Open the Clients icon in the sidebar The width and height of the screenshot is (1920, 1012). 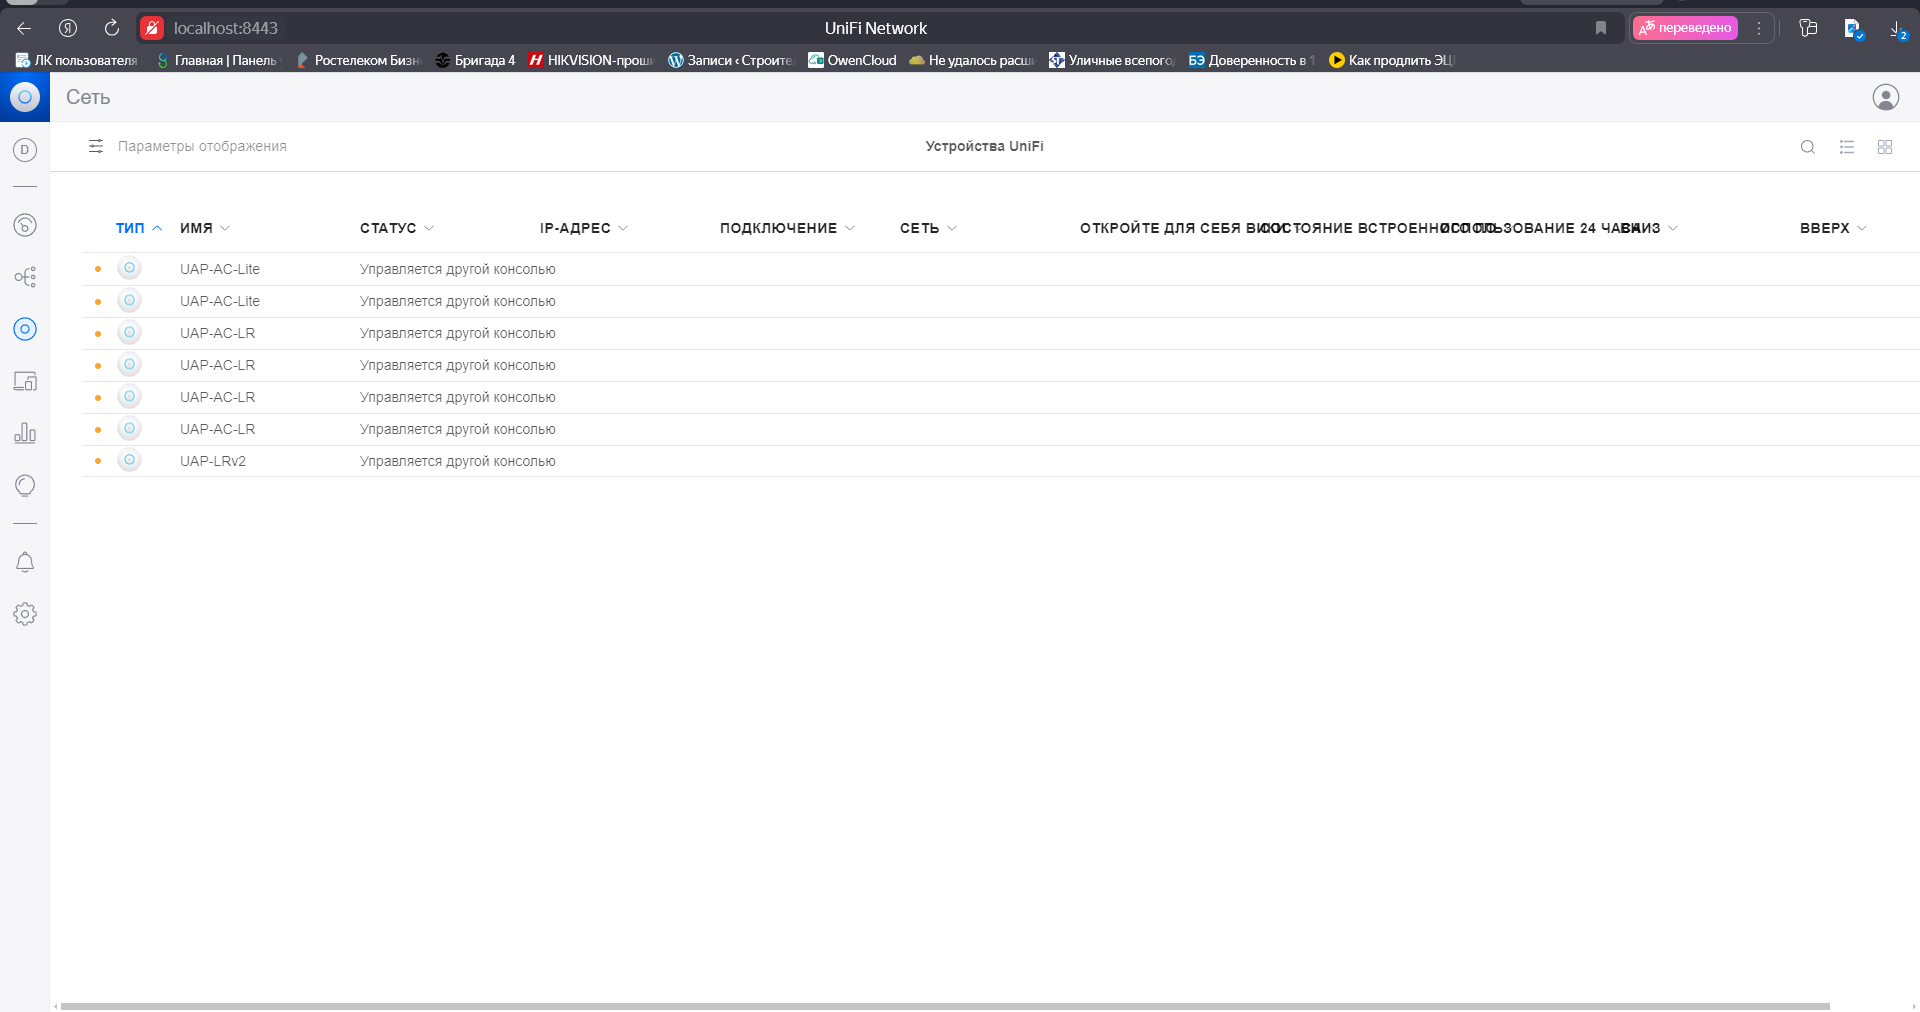25,381
